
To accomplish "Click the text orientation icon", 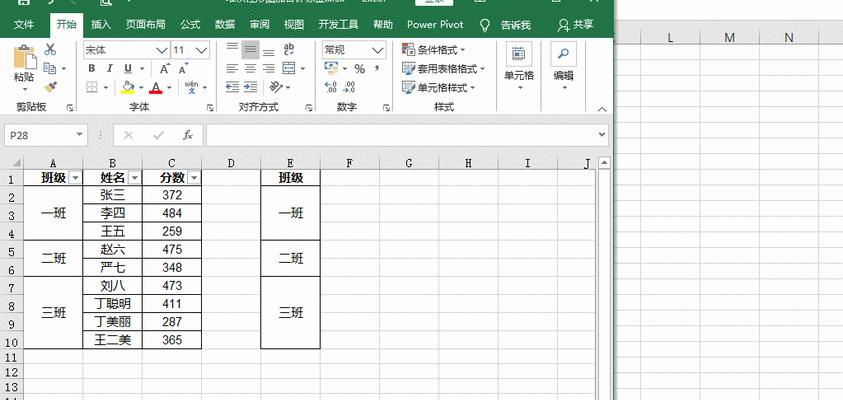I will tap(275, 87).
